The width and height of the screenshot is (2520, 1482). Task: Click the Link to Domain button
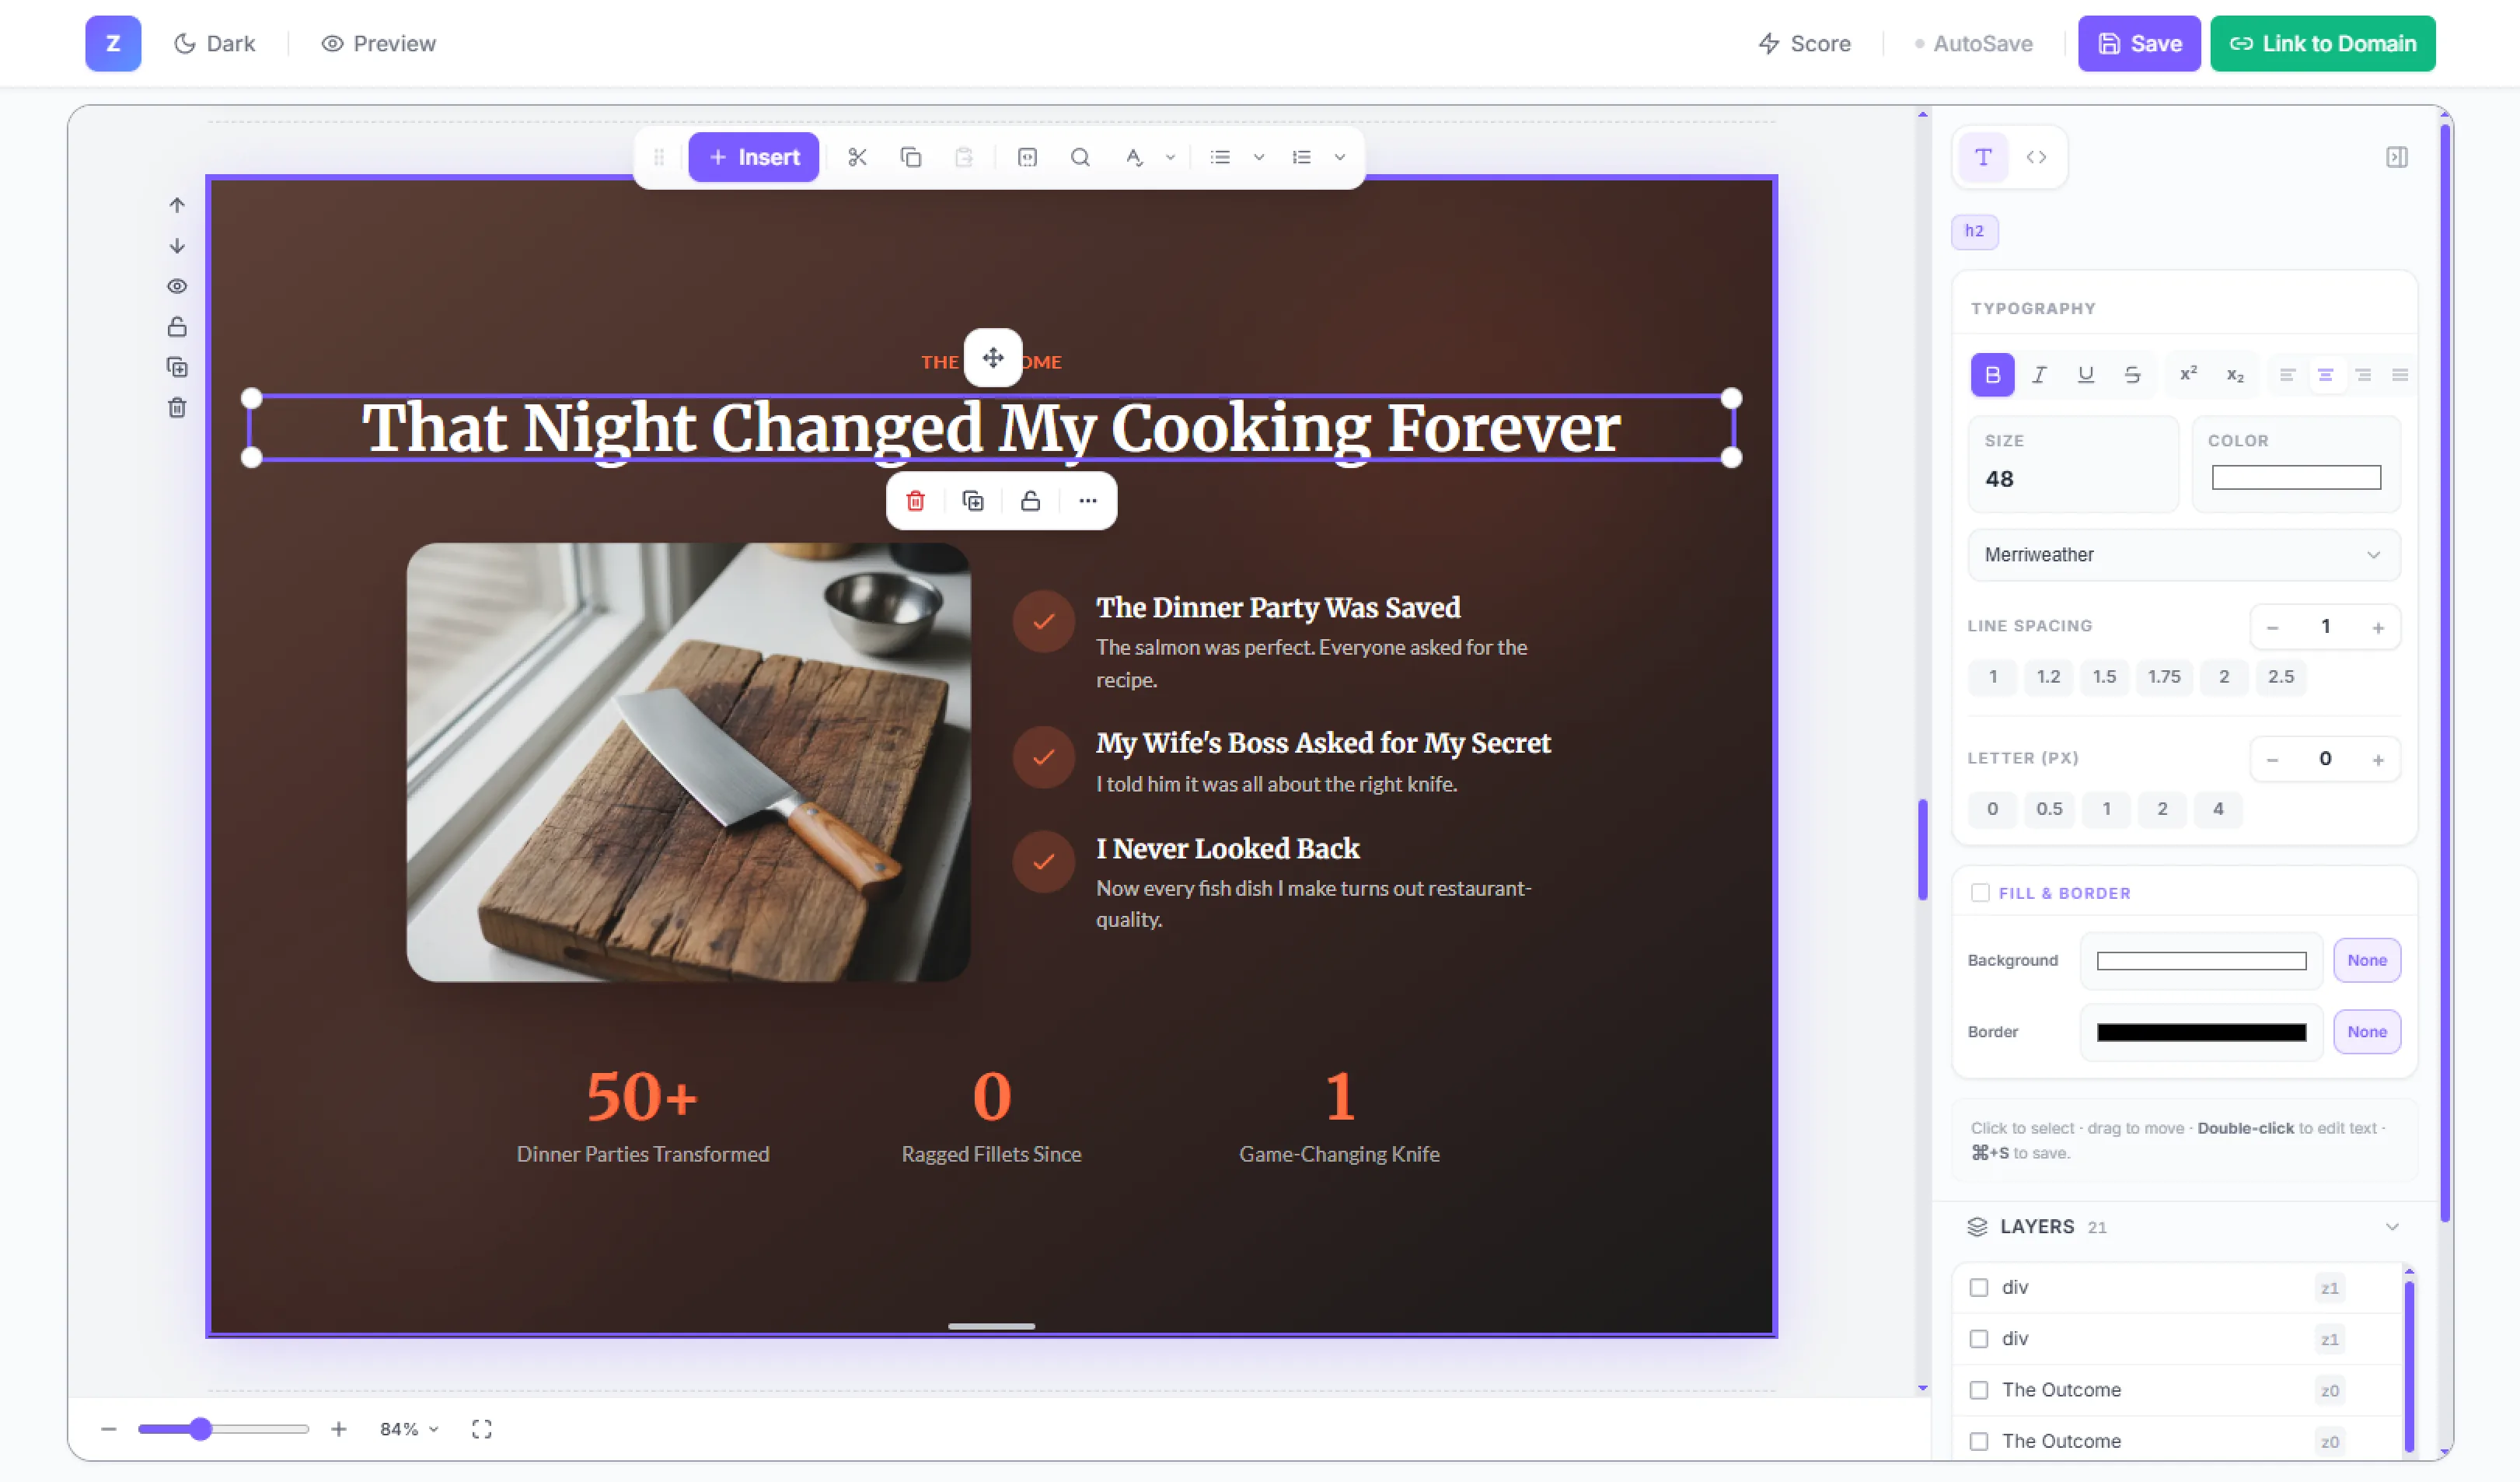tap(2322, 43)
